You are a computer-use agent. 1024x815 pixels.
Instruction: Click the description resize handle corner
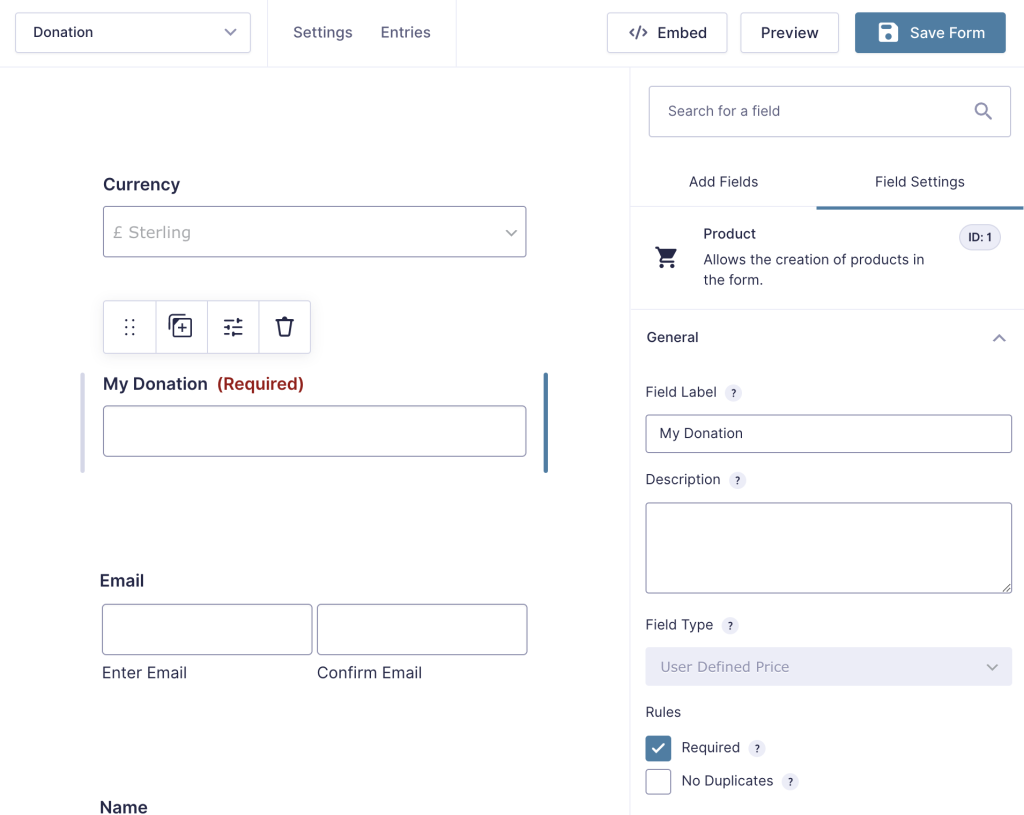coord(1006,588)
